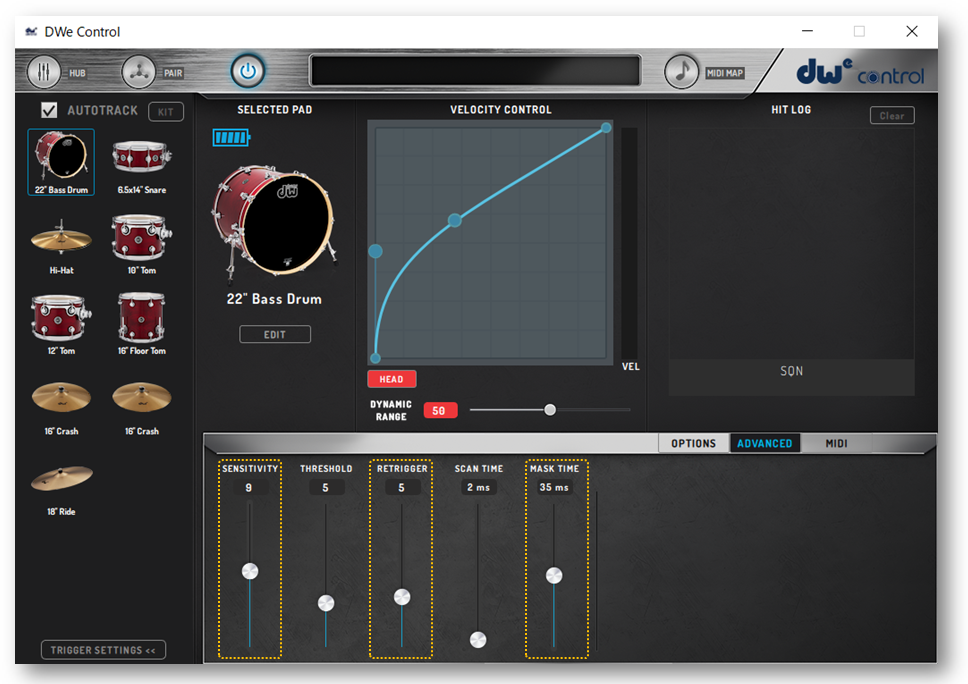
Task: Click the Dynamic Range slider handle
Action: (x=549, y=409)
